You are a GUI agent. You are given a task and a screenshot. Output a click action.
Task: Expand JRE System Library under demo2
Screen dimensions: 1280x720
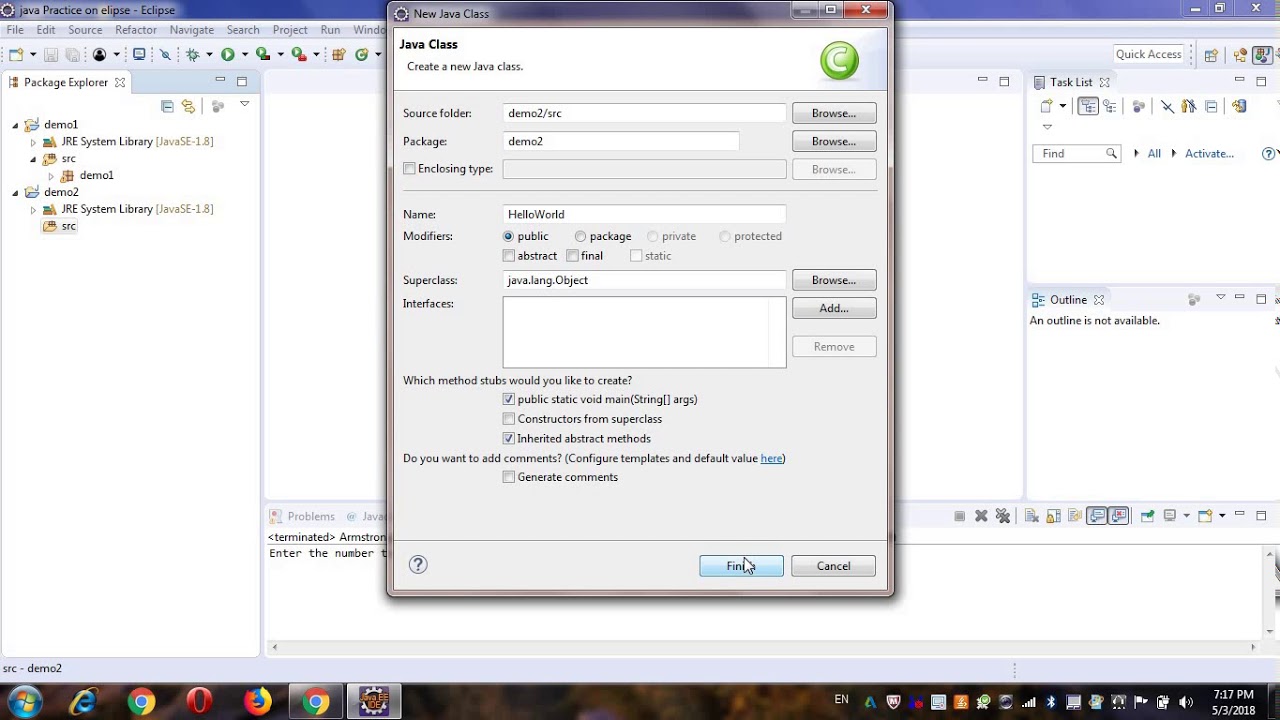(33, 210)
